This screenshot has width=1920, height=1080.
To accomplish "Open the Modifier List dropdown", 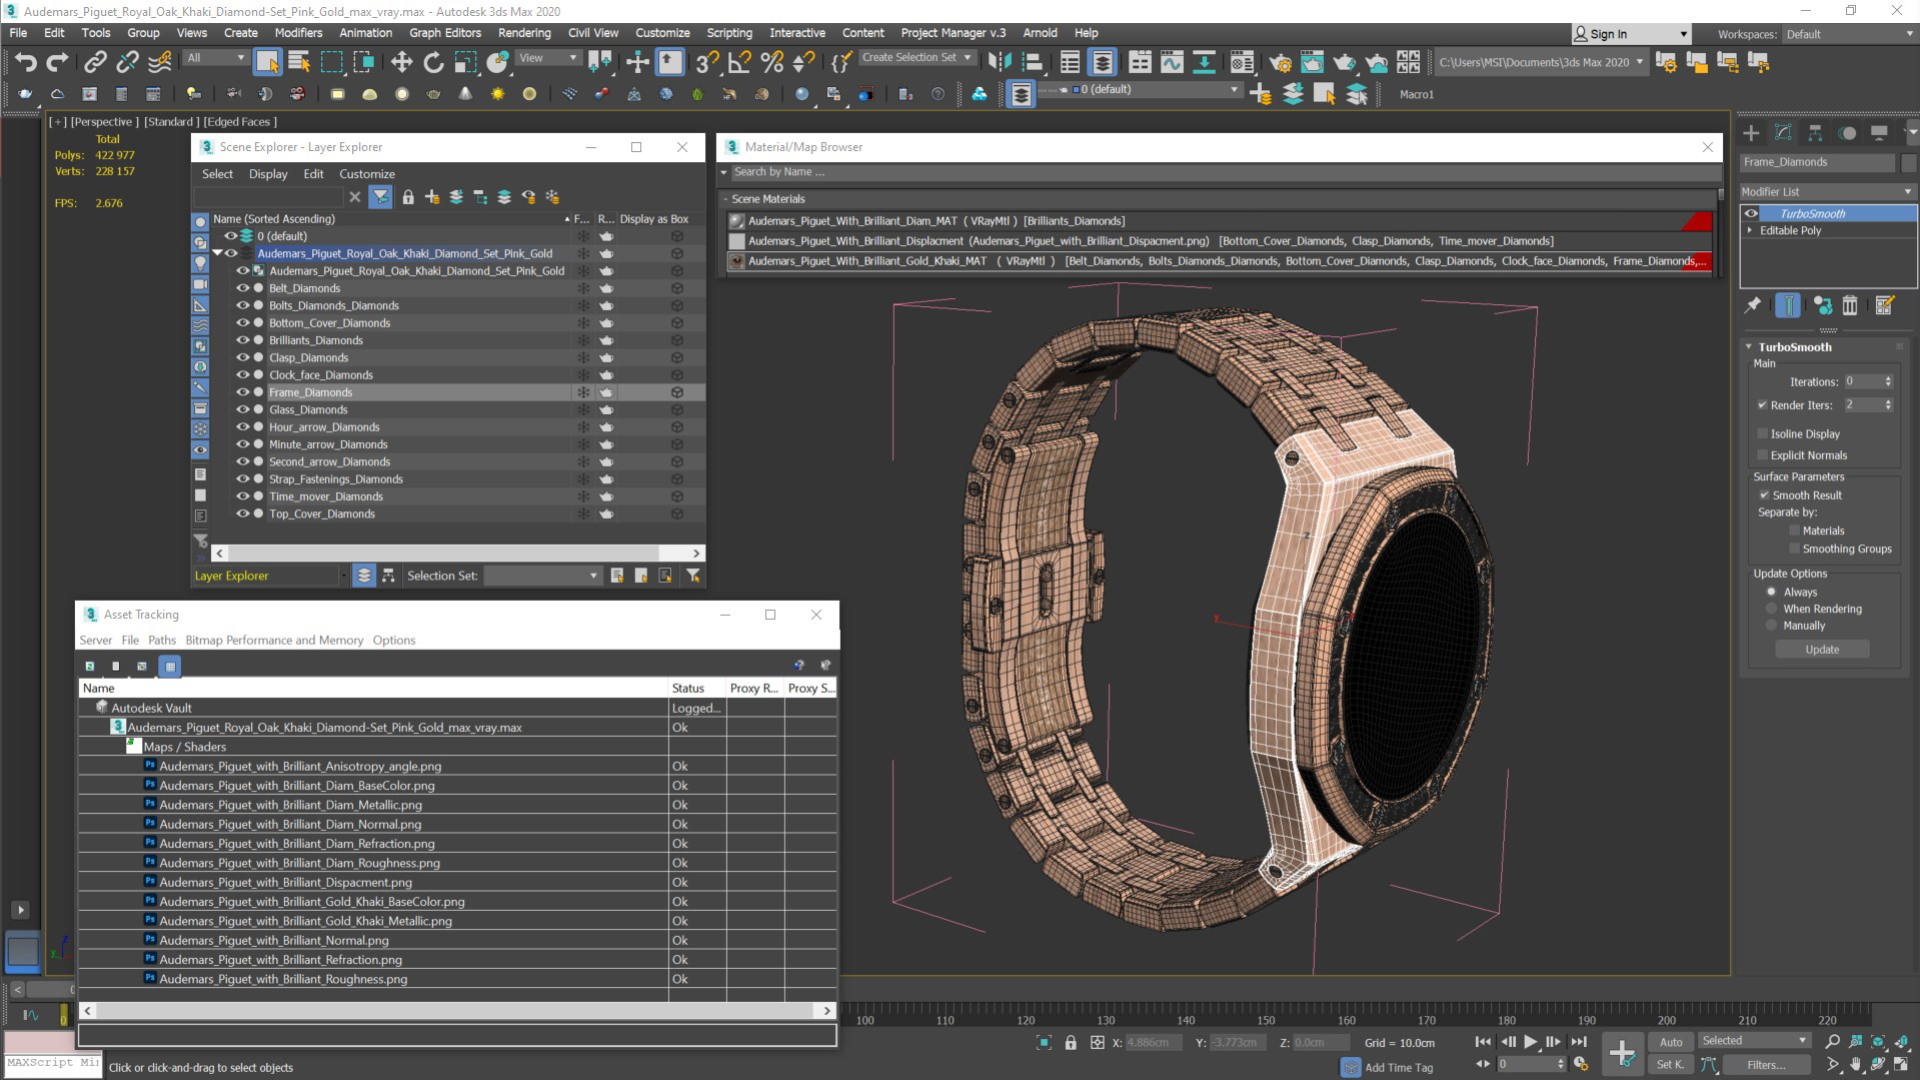I will [x=1827, y=192].
